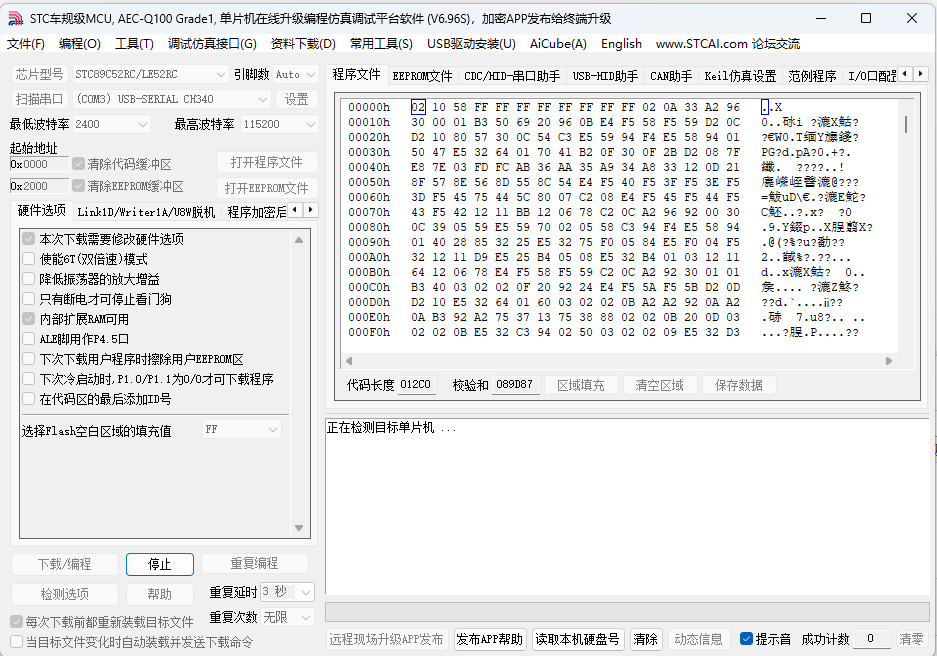
Task: Click 0x2000 EEPROM address field
Action: [39, 186]
